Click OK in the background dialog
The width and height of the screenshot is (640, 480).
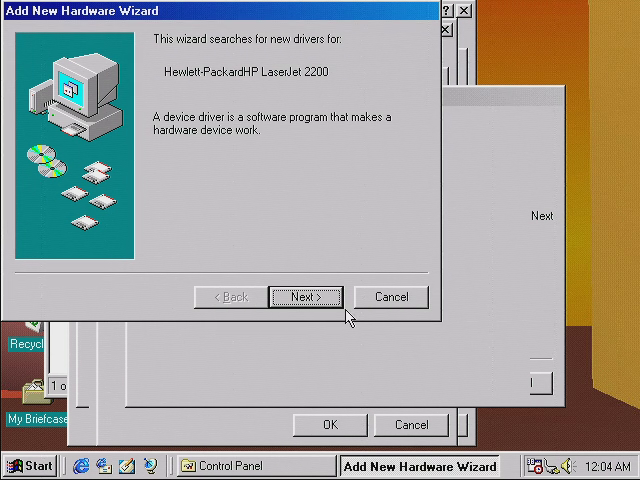[330, 425]
